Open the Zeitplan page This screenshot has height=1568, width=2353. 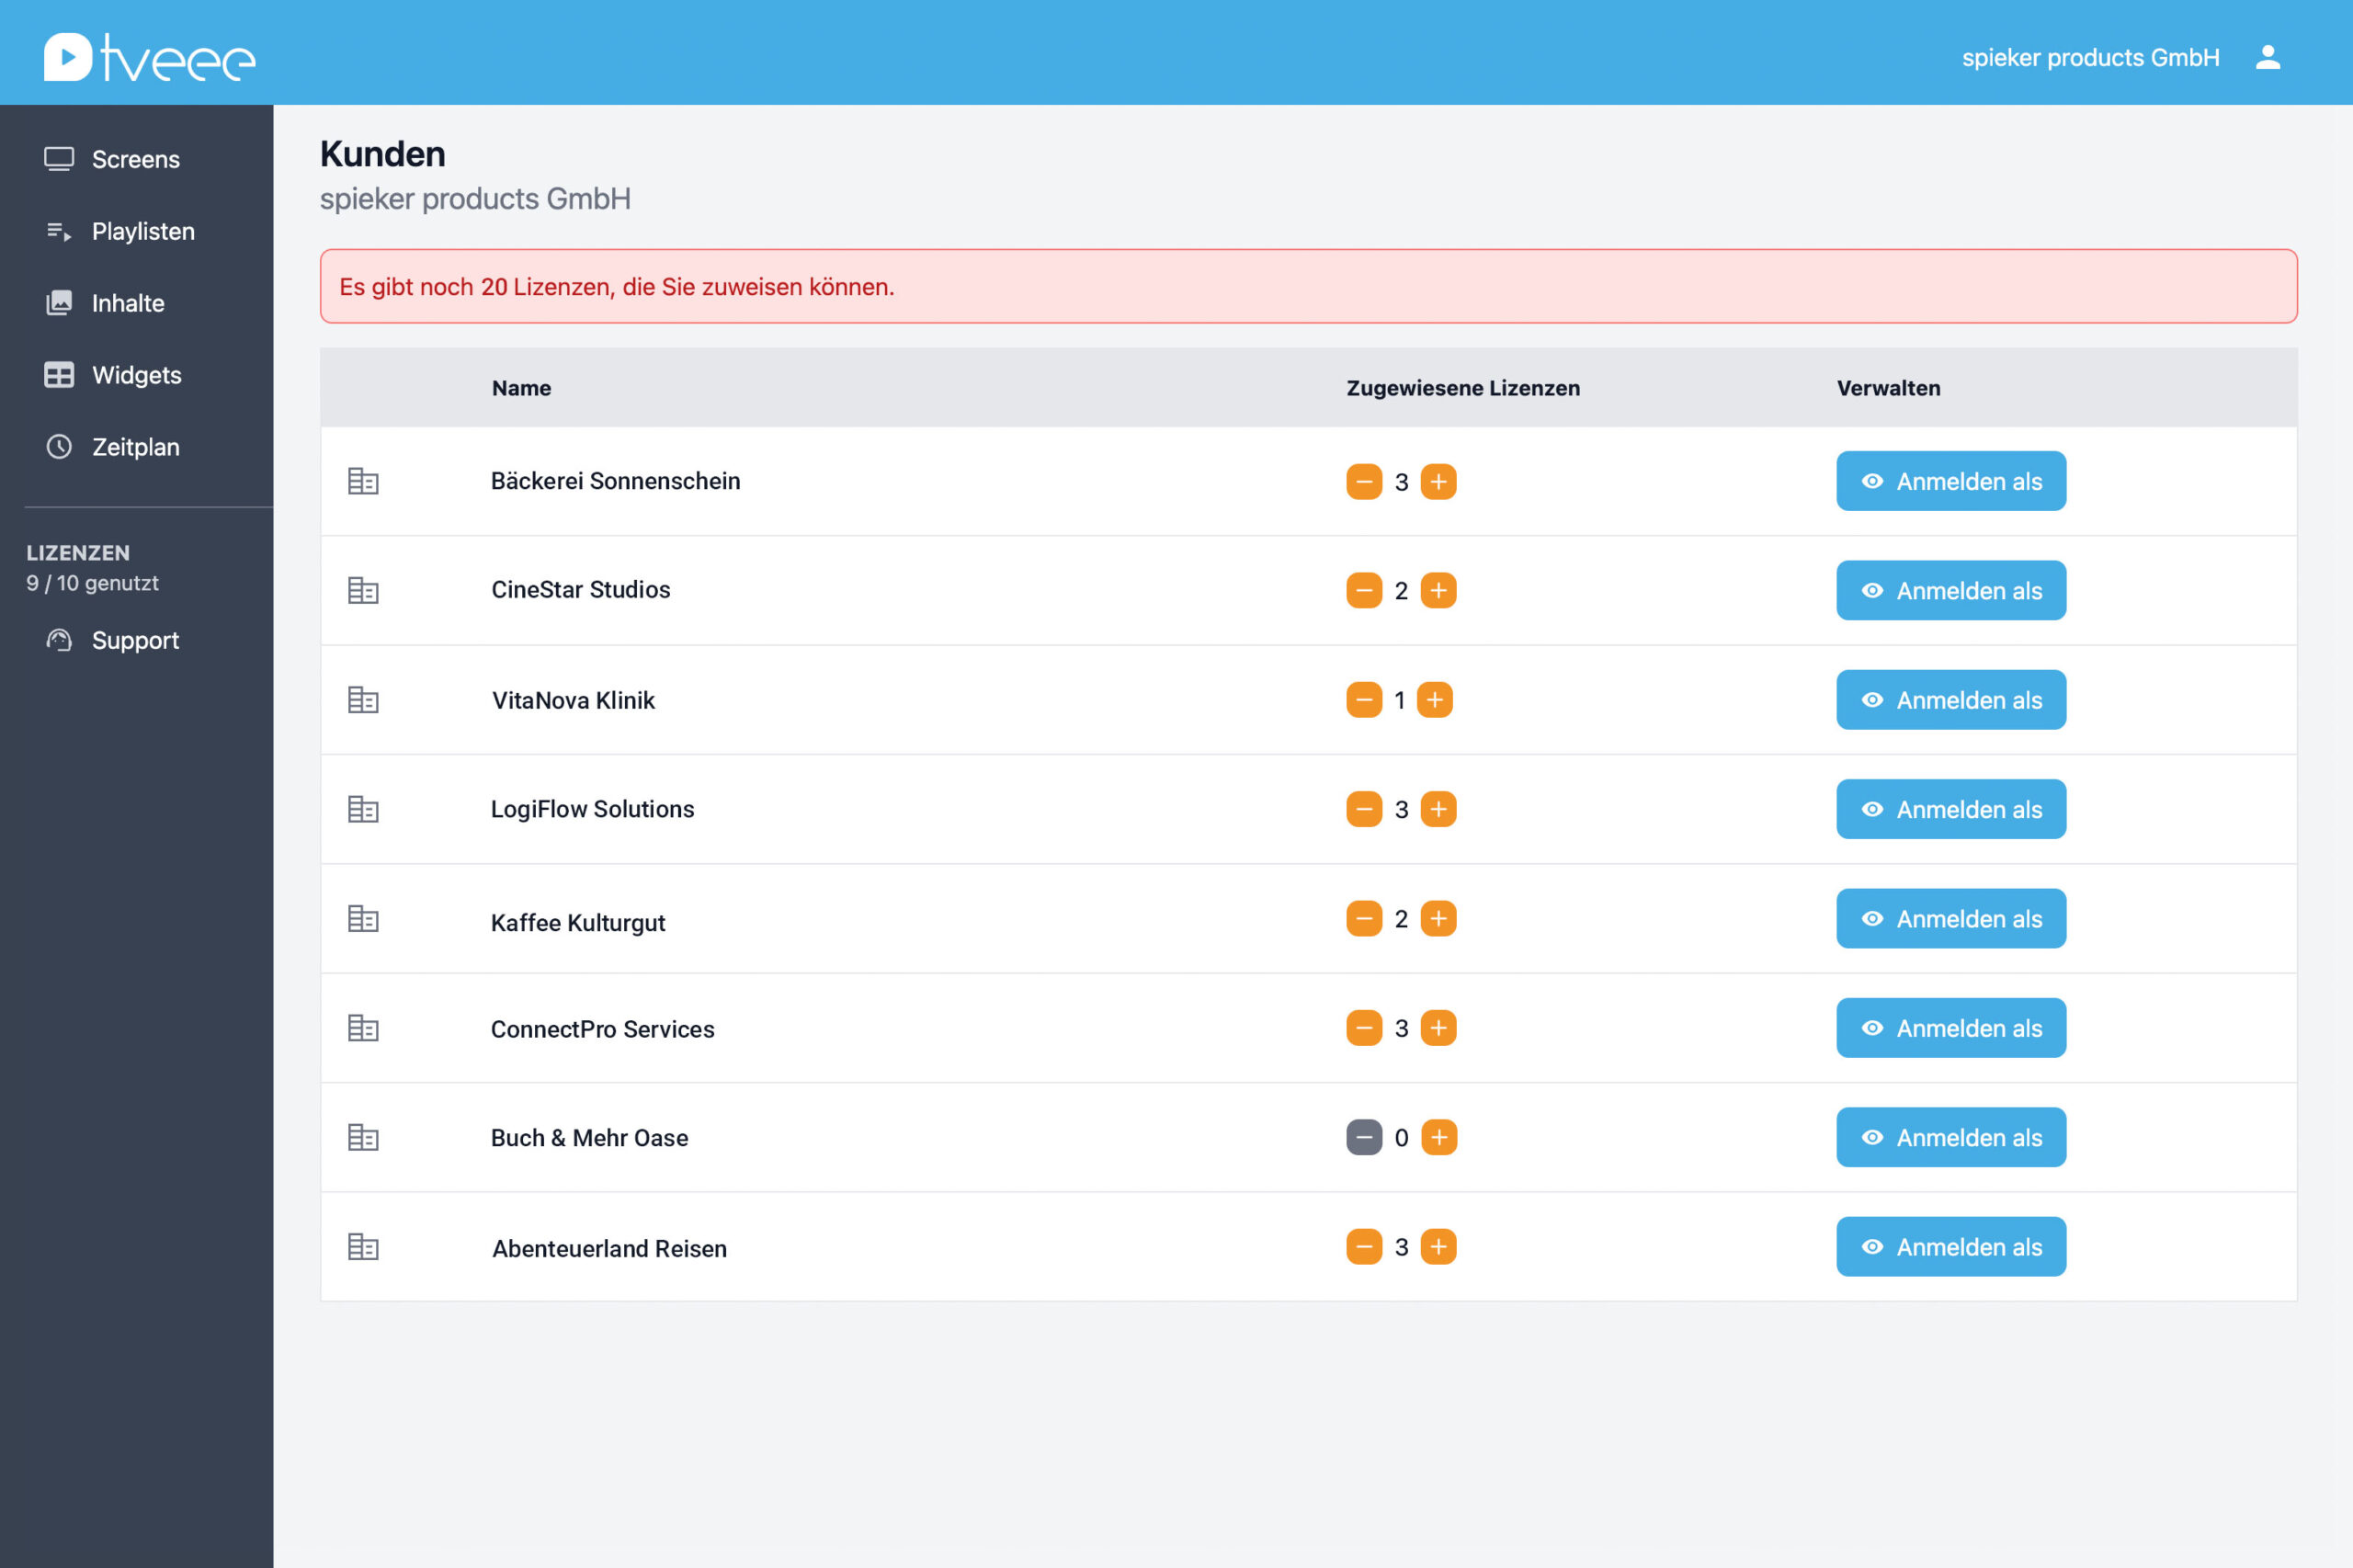click(135, 447)
